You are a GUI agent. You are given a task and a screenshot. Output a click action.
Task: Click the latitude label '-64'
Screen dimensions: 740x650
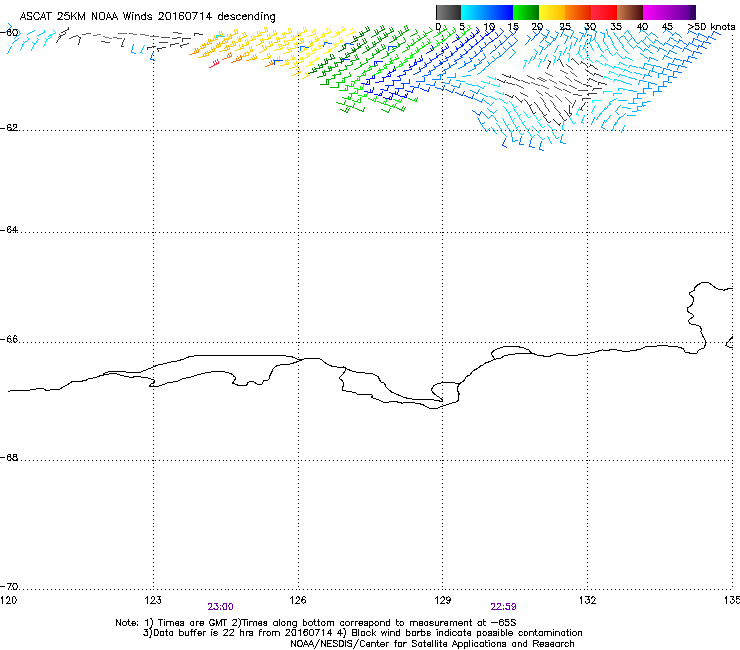pyautogui.click(x=9, y=230)
